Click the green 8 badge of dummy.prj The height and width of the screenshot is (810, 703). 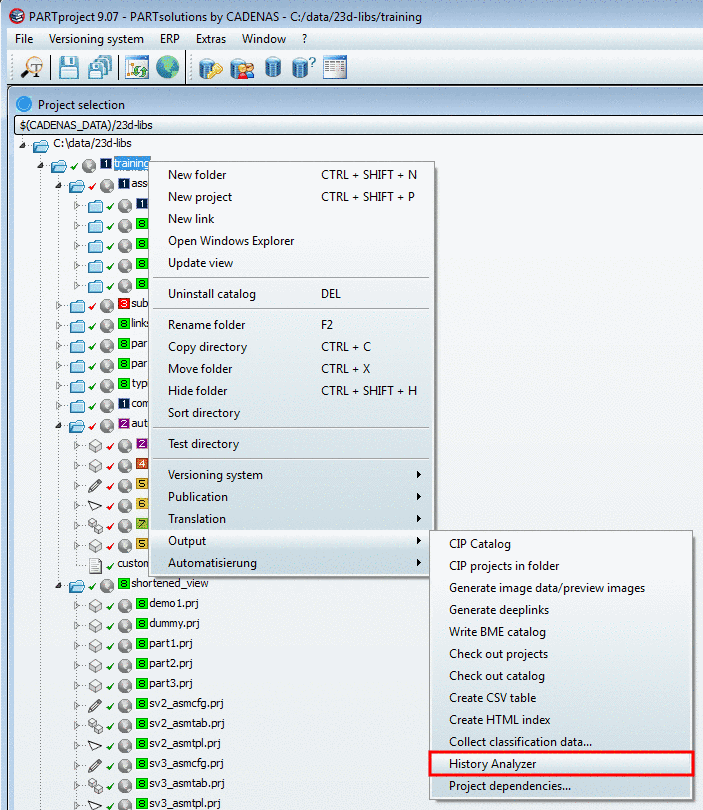[x=142, y=623]
